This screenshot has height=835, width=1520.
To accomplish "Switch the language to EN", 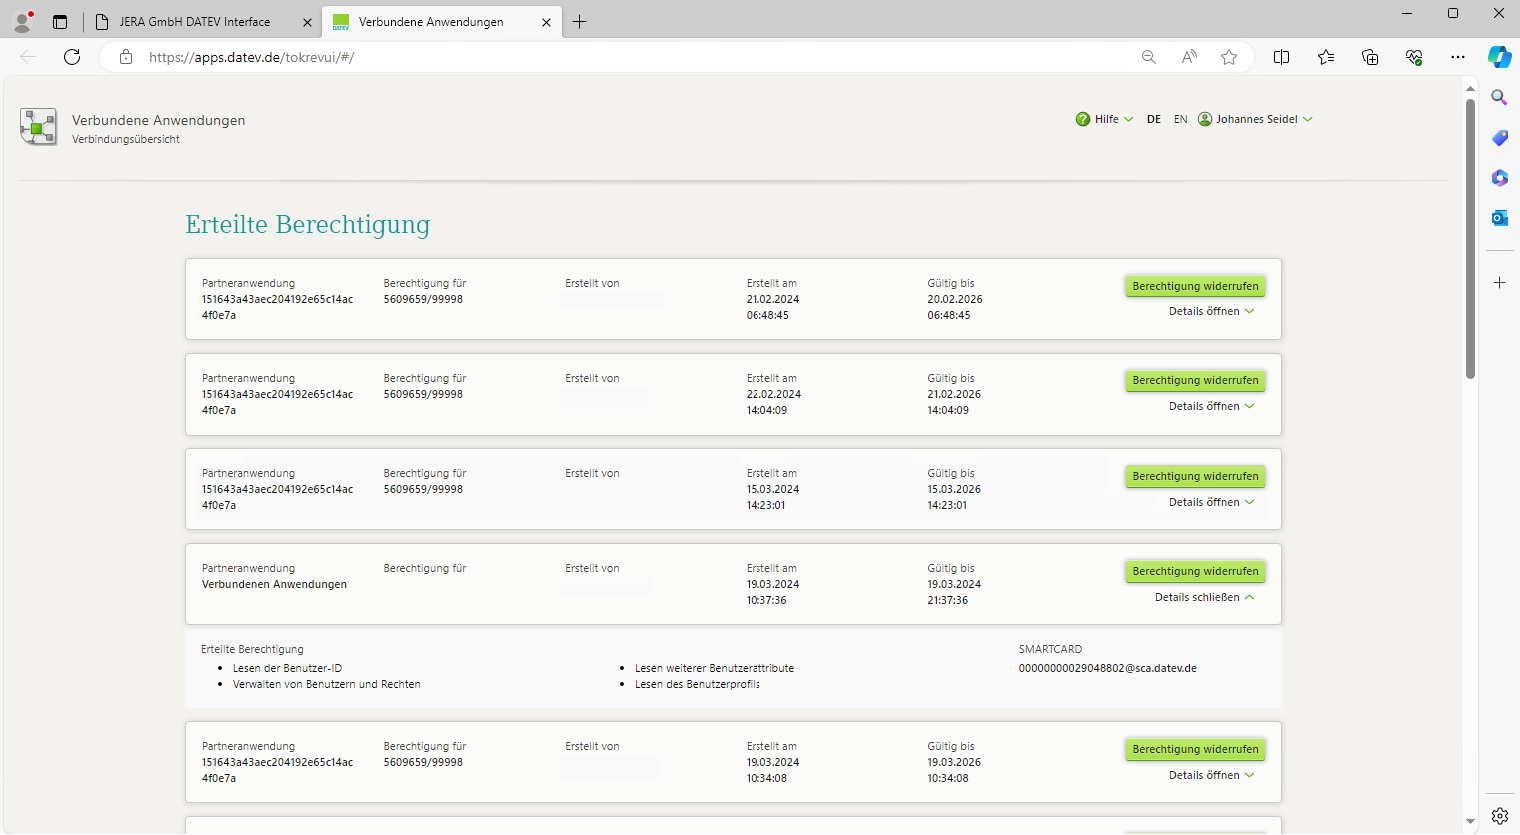I will [x=1181, y=119].
